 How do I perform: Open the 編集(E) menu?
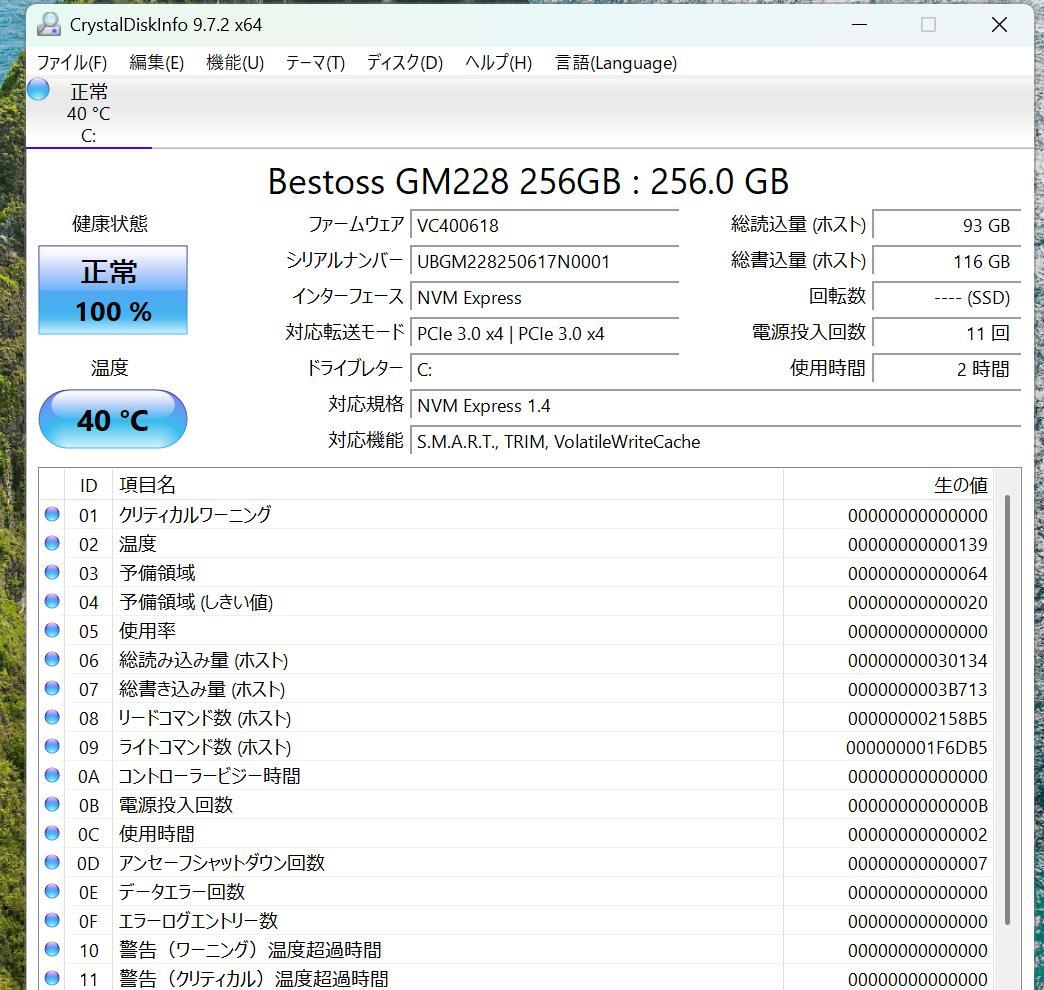[156, 62]
